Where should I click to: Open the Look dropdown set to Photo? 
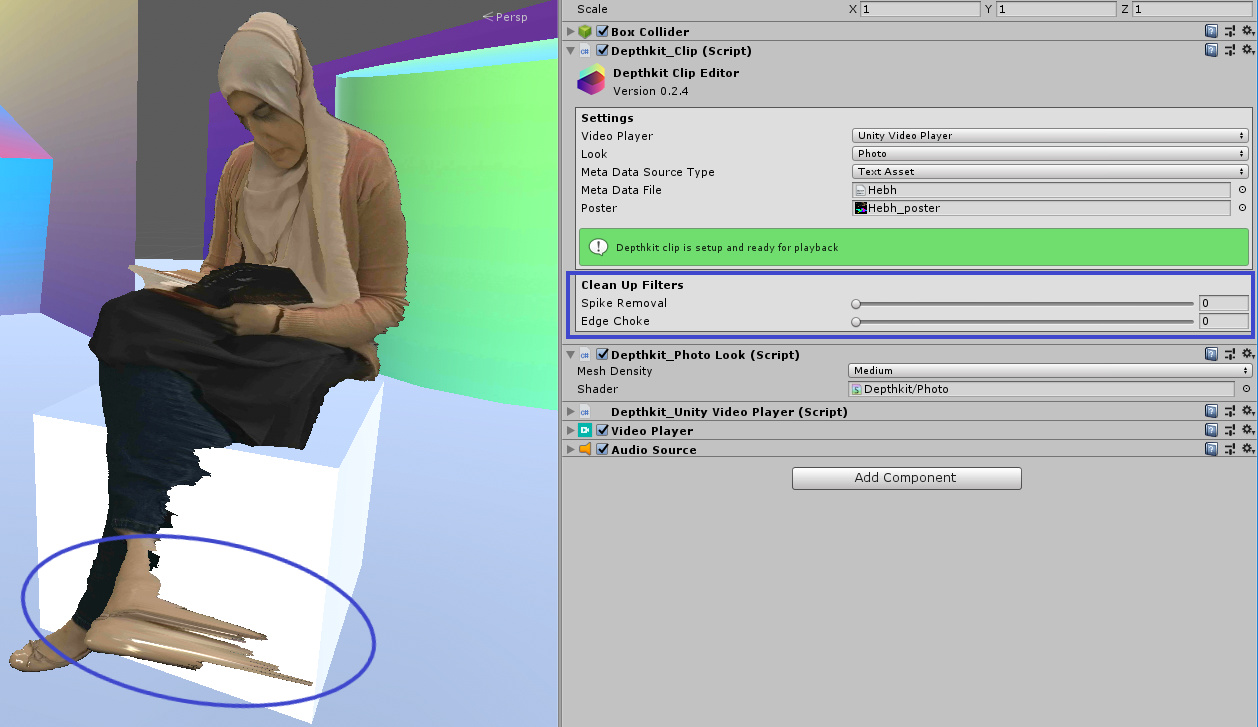[1050, 154]
